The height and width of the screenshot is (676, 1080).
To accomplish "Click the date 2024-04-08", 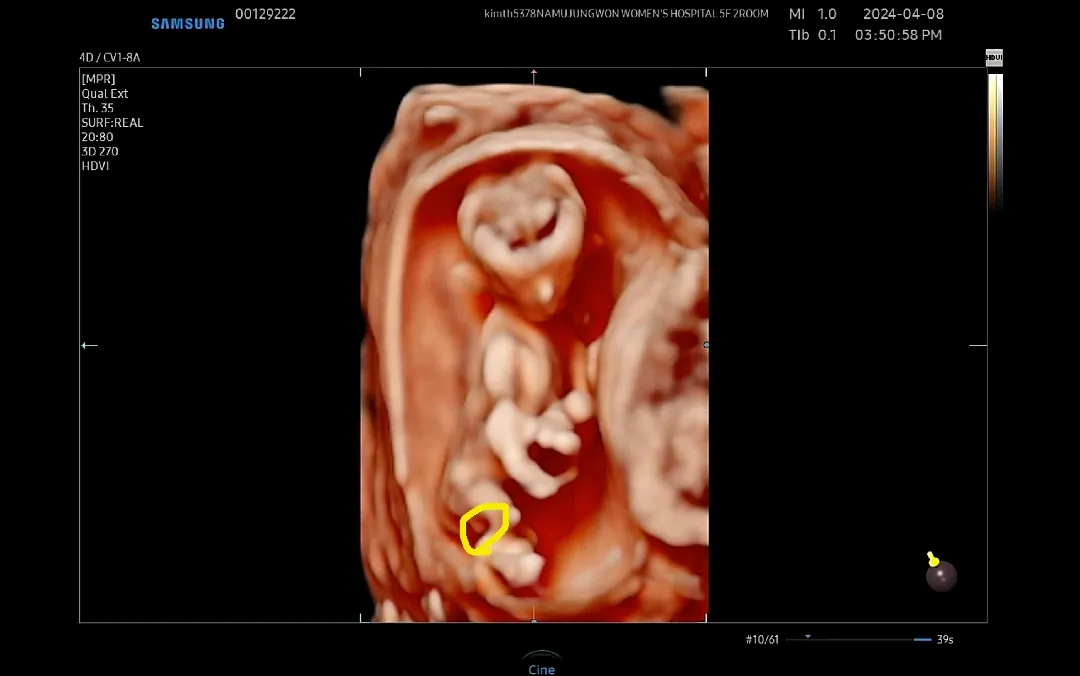I will pos(903,14).
